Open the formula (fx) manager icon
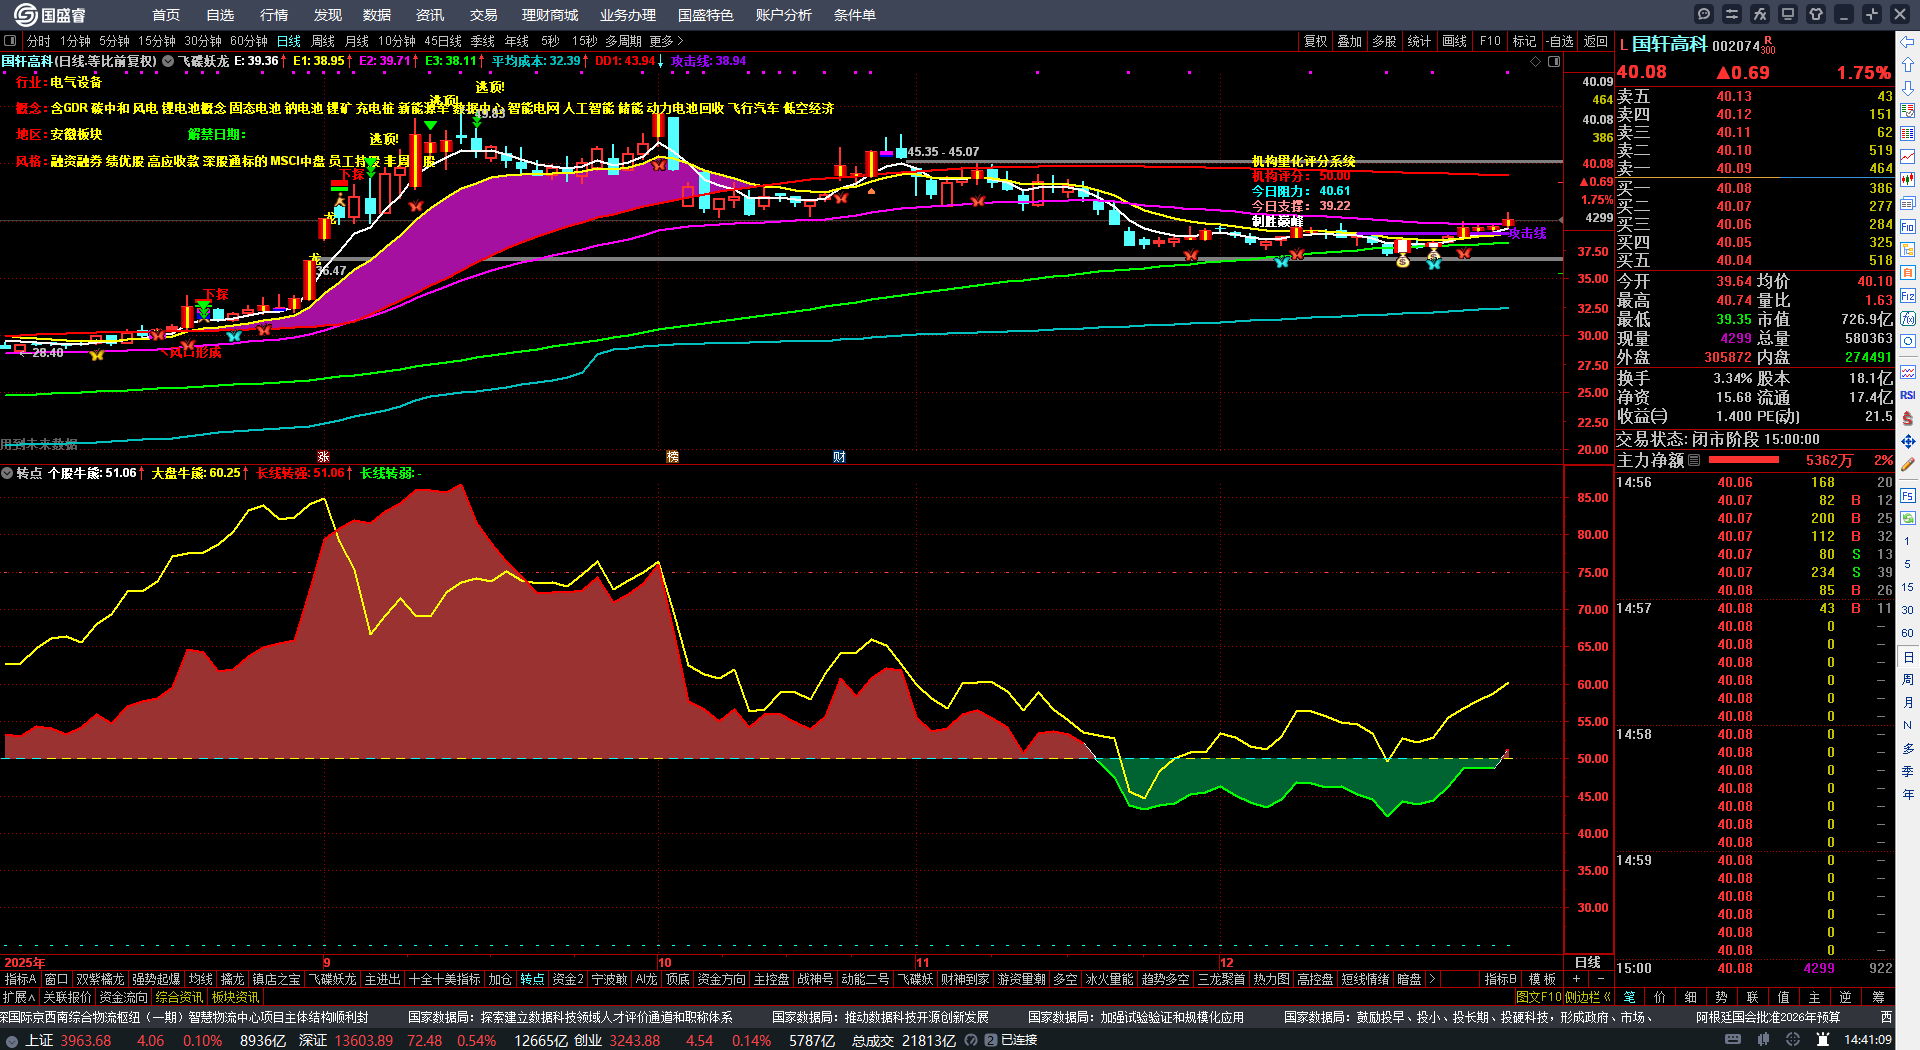This screenshot has width=1920, height=1050. tap(1760, 14)
